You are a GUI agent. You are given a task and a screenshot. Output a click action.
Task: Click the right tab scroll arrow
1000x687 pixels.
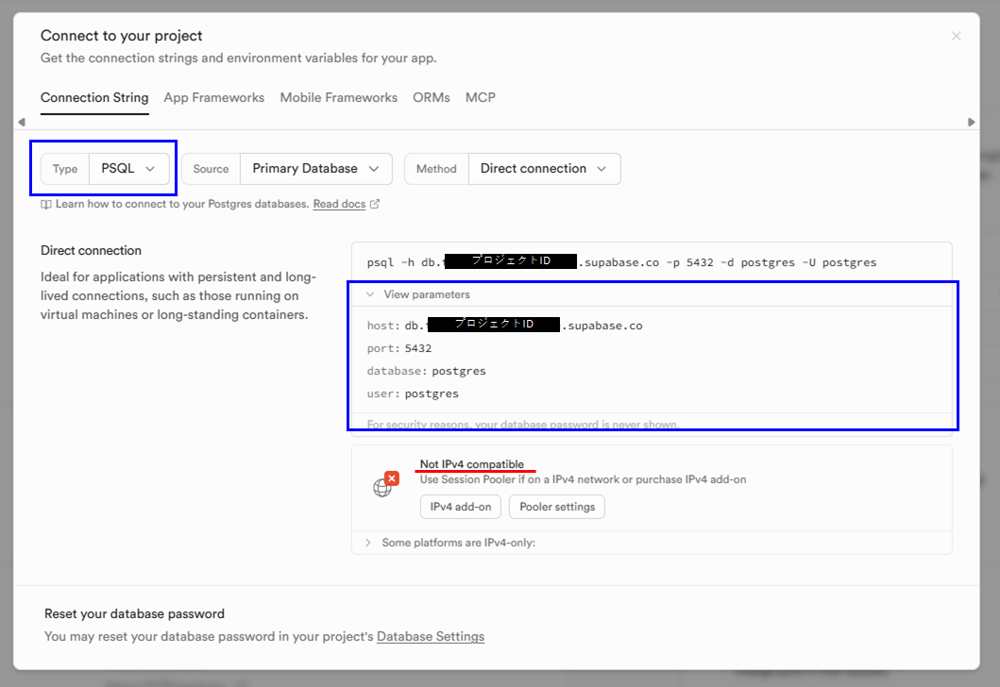[971, 122]
